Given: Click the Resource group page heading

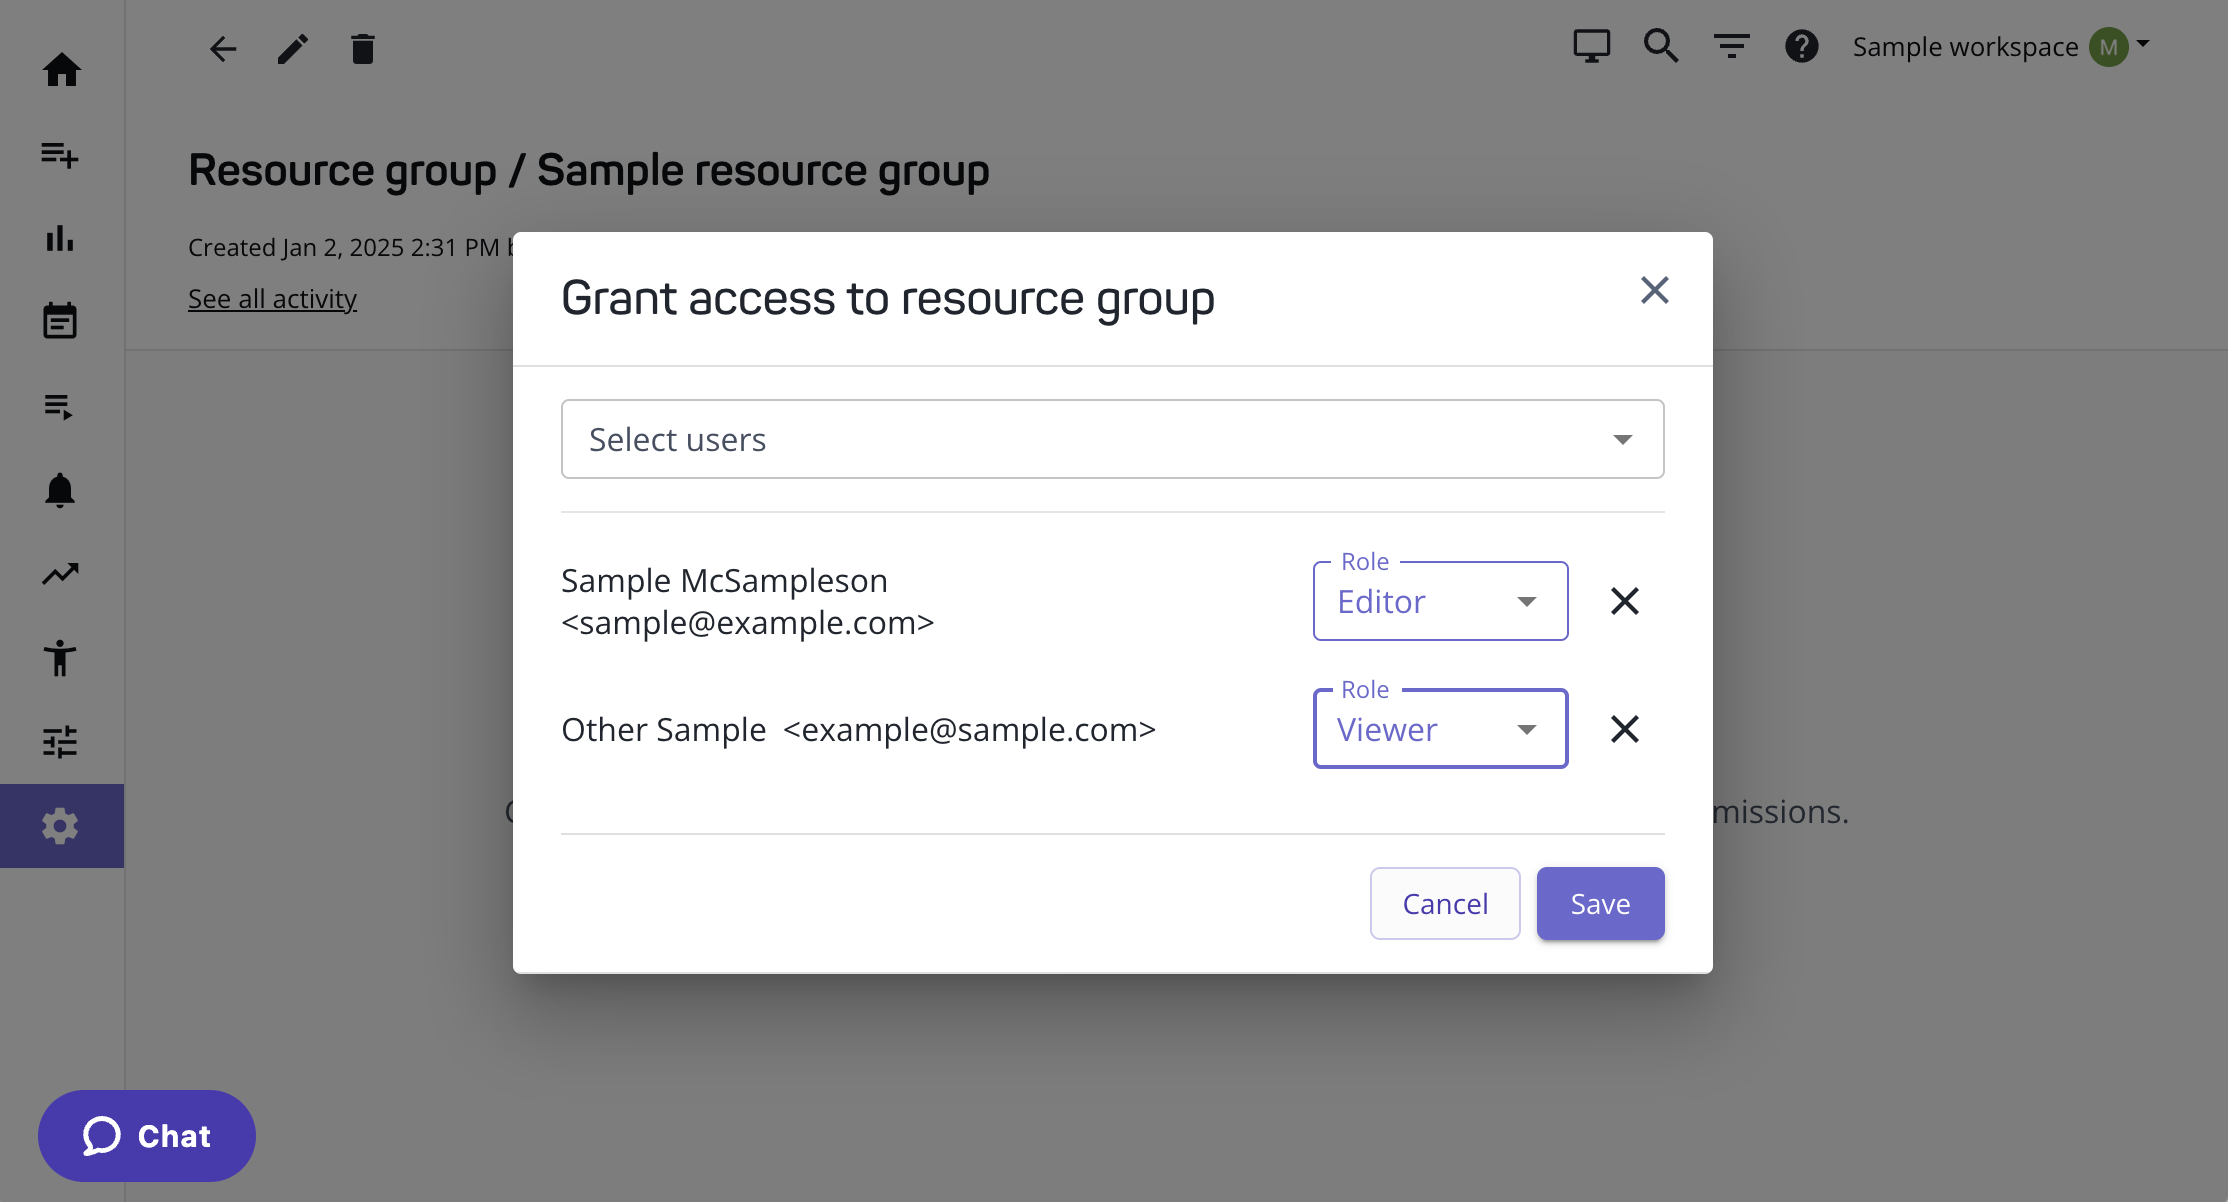Looking at the screenshot, I should 589,171.
